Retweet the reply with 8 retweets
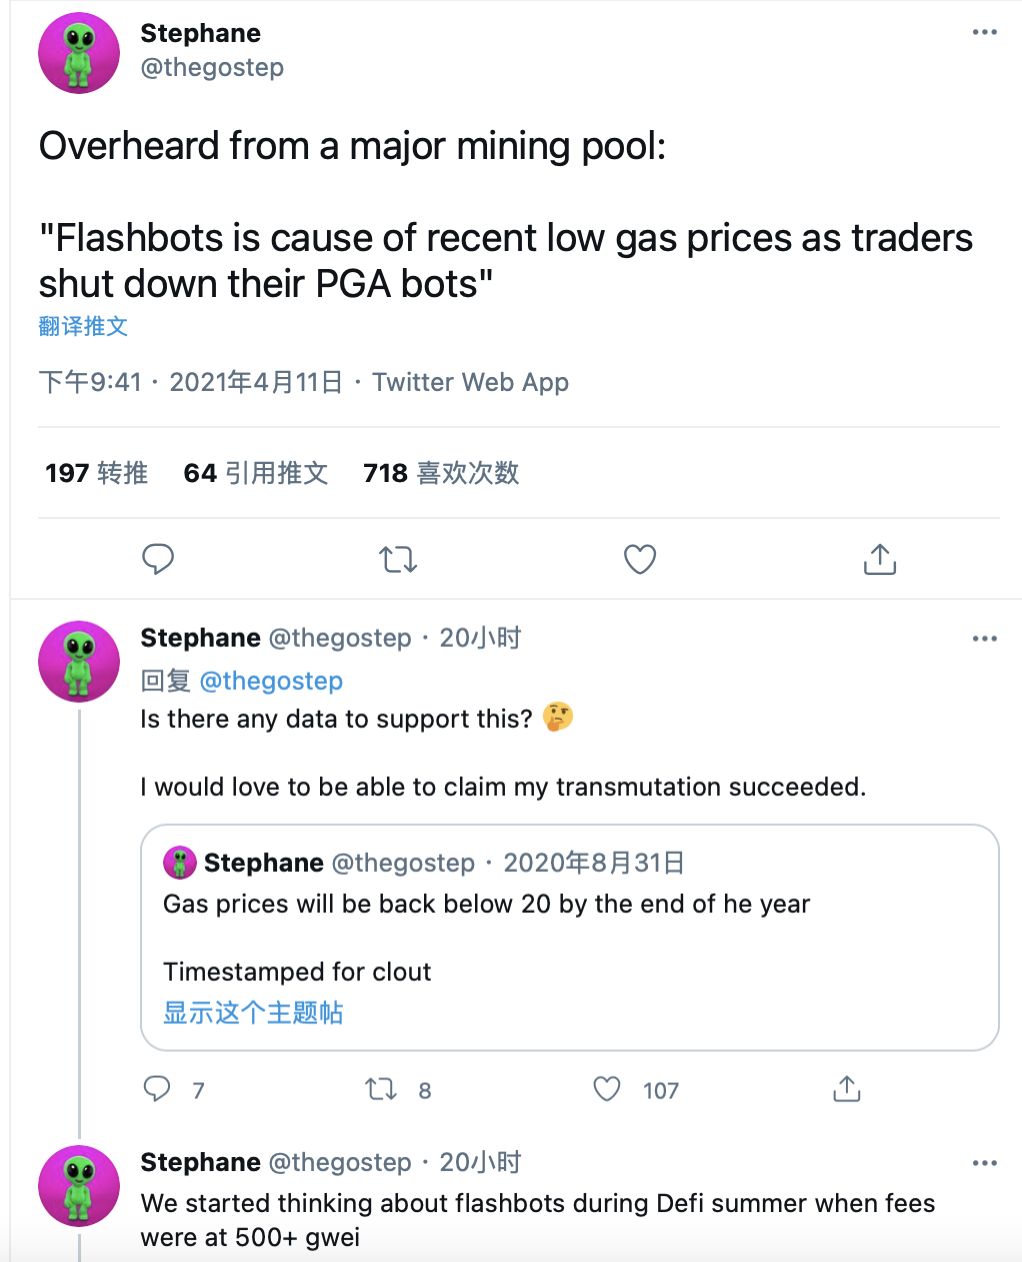The width and height of the screenshot is (1022, 1262). click(x=381, y=1089)
